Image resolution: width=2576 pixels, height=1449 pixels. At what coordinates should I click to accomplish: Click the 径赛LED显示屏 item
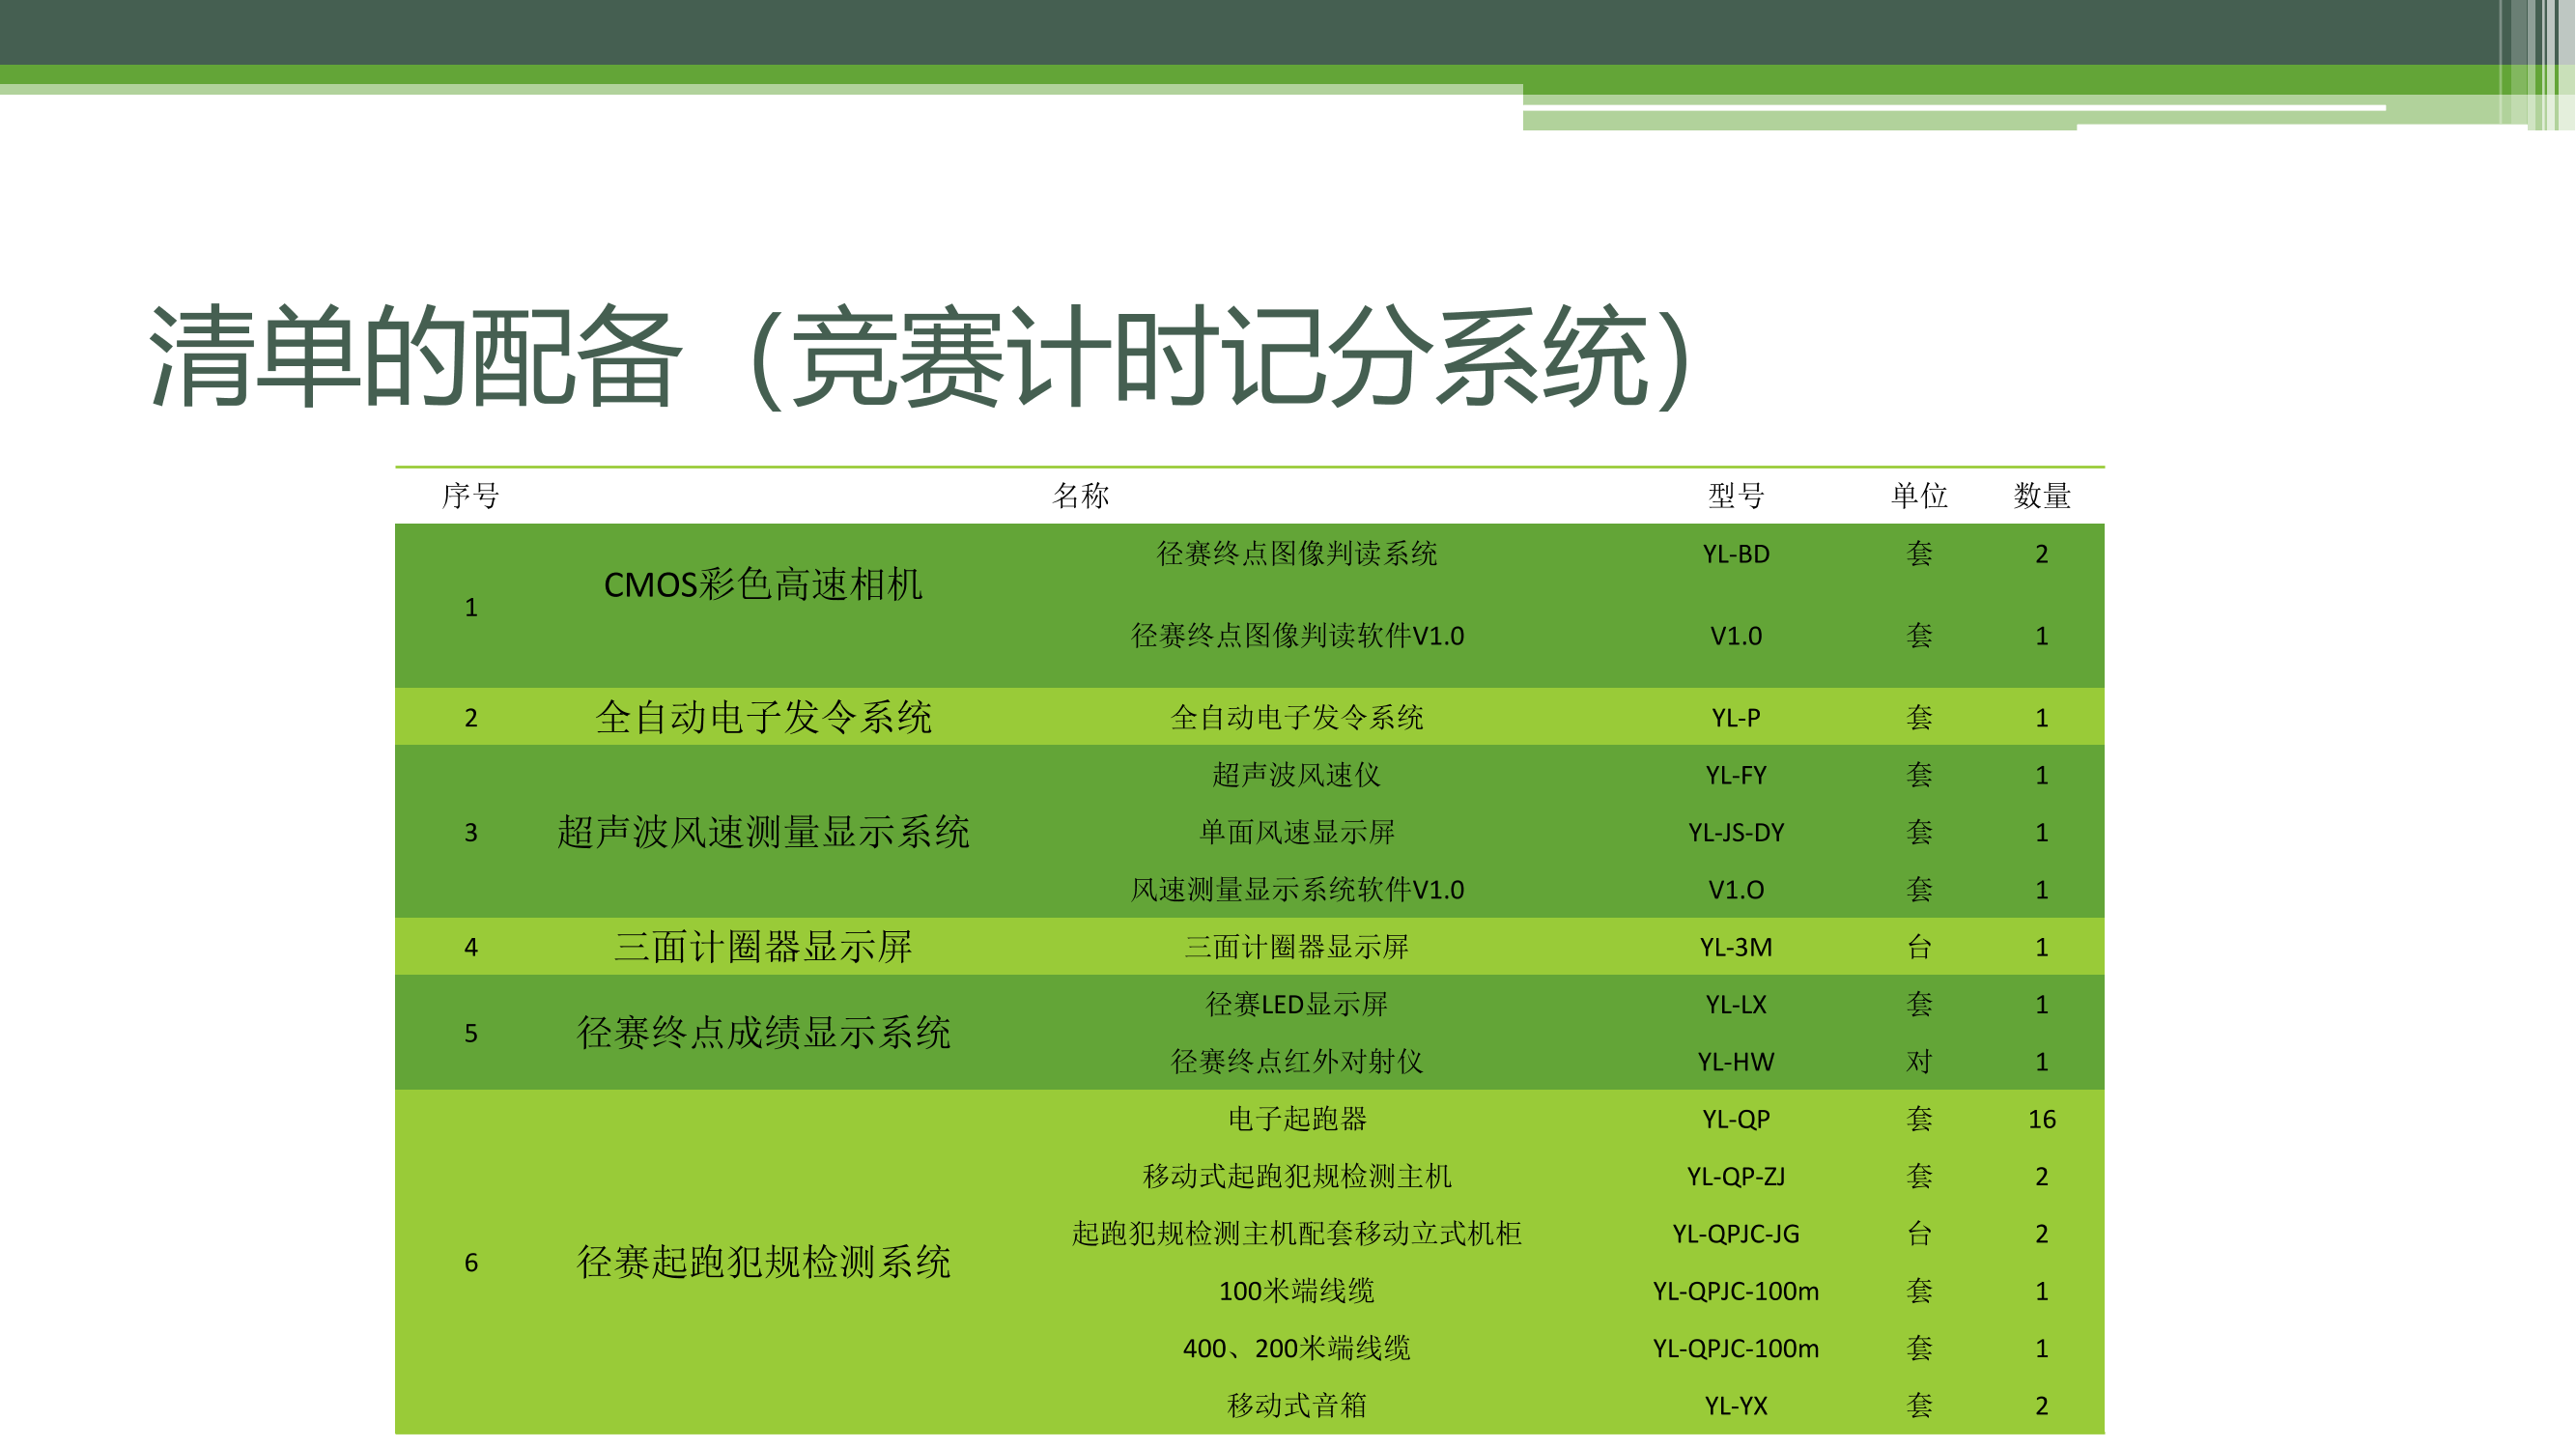point(1297,1004)
